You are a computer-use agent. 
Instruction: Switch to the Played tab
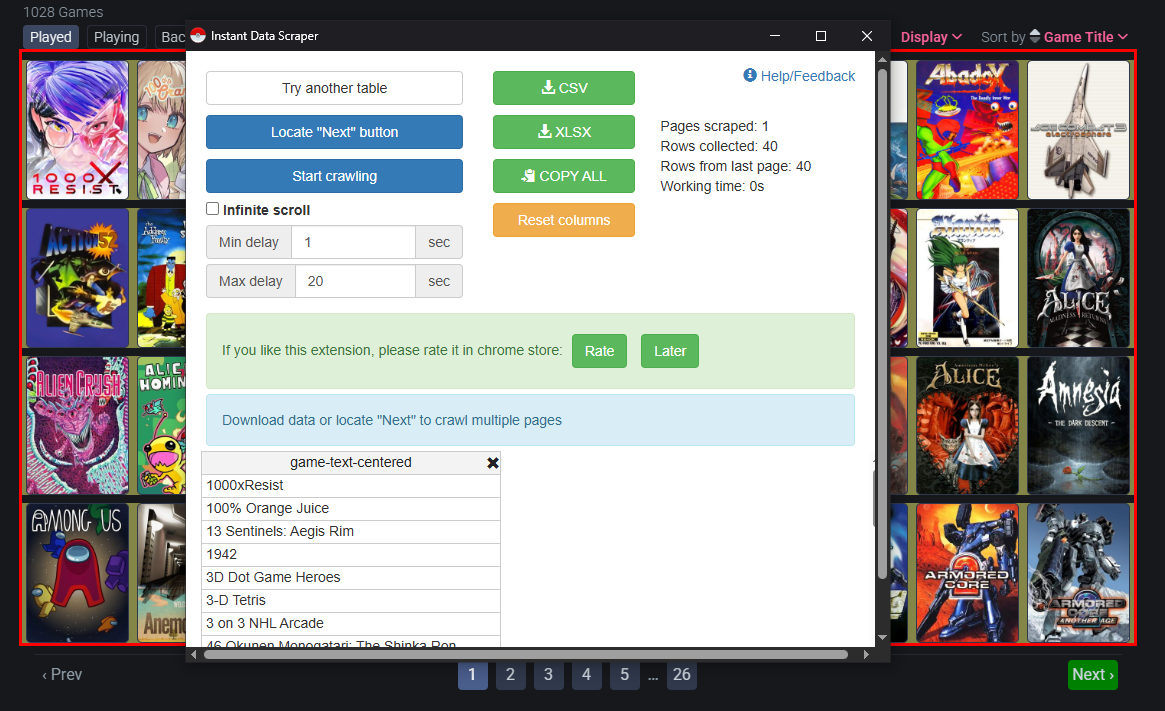coord(51,36)
